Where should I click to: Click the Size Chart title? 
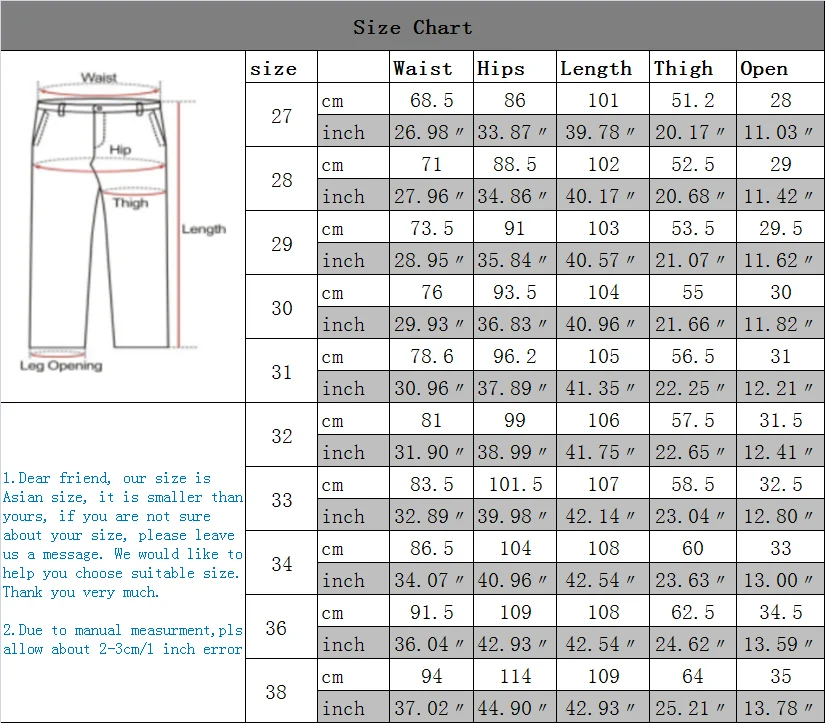412,27
